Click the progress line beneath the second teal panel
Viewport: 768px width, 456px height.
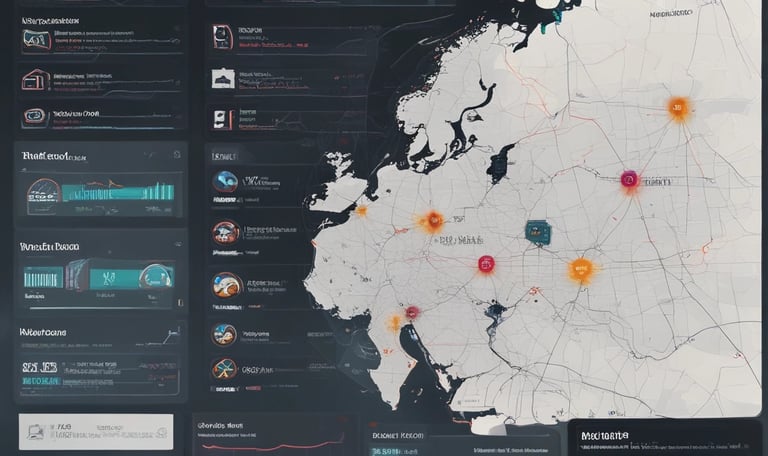[x=100, y=308]
